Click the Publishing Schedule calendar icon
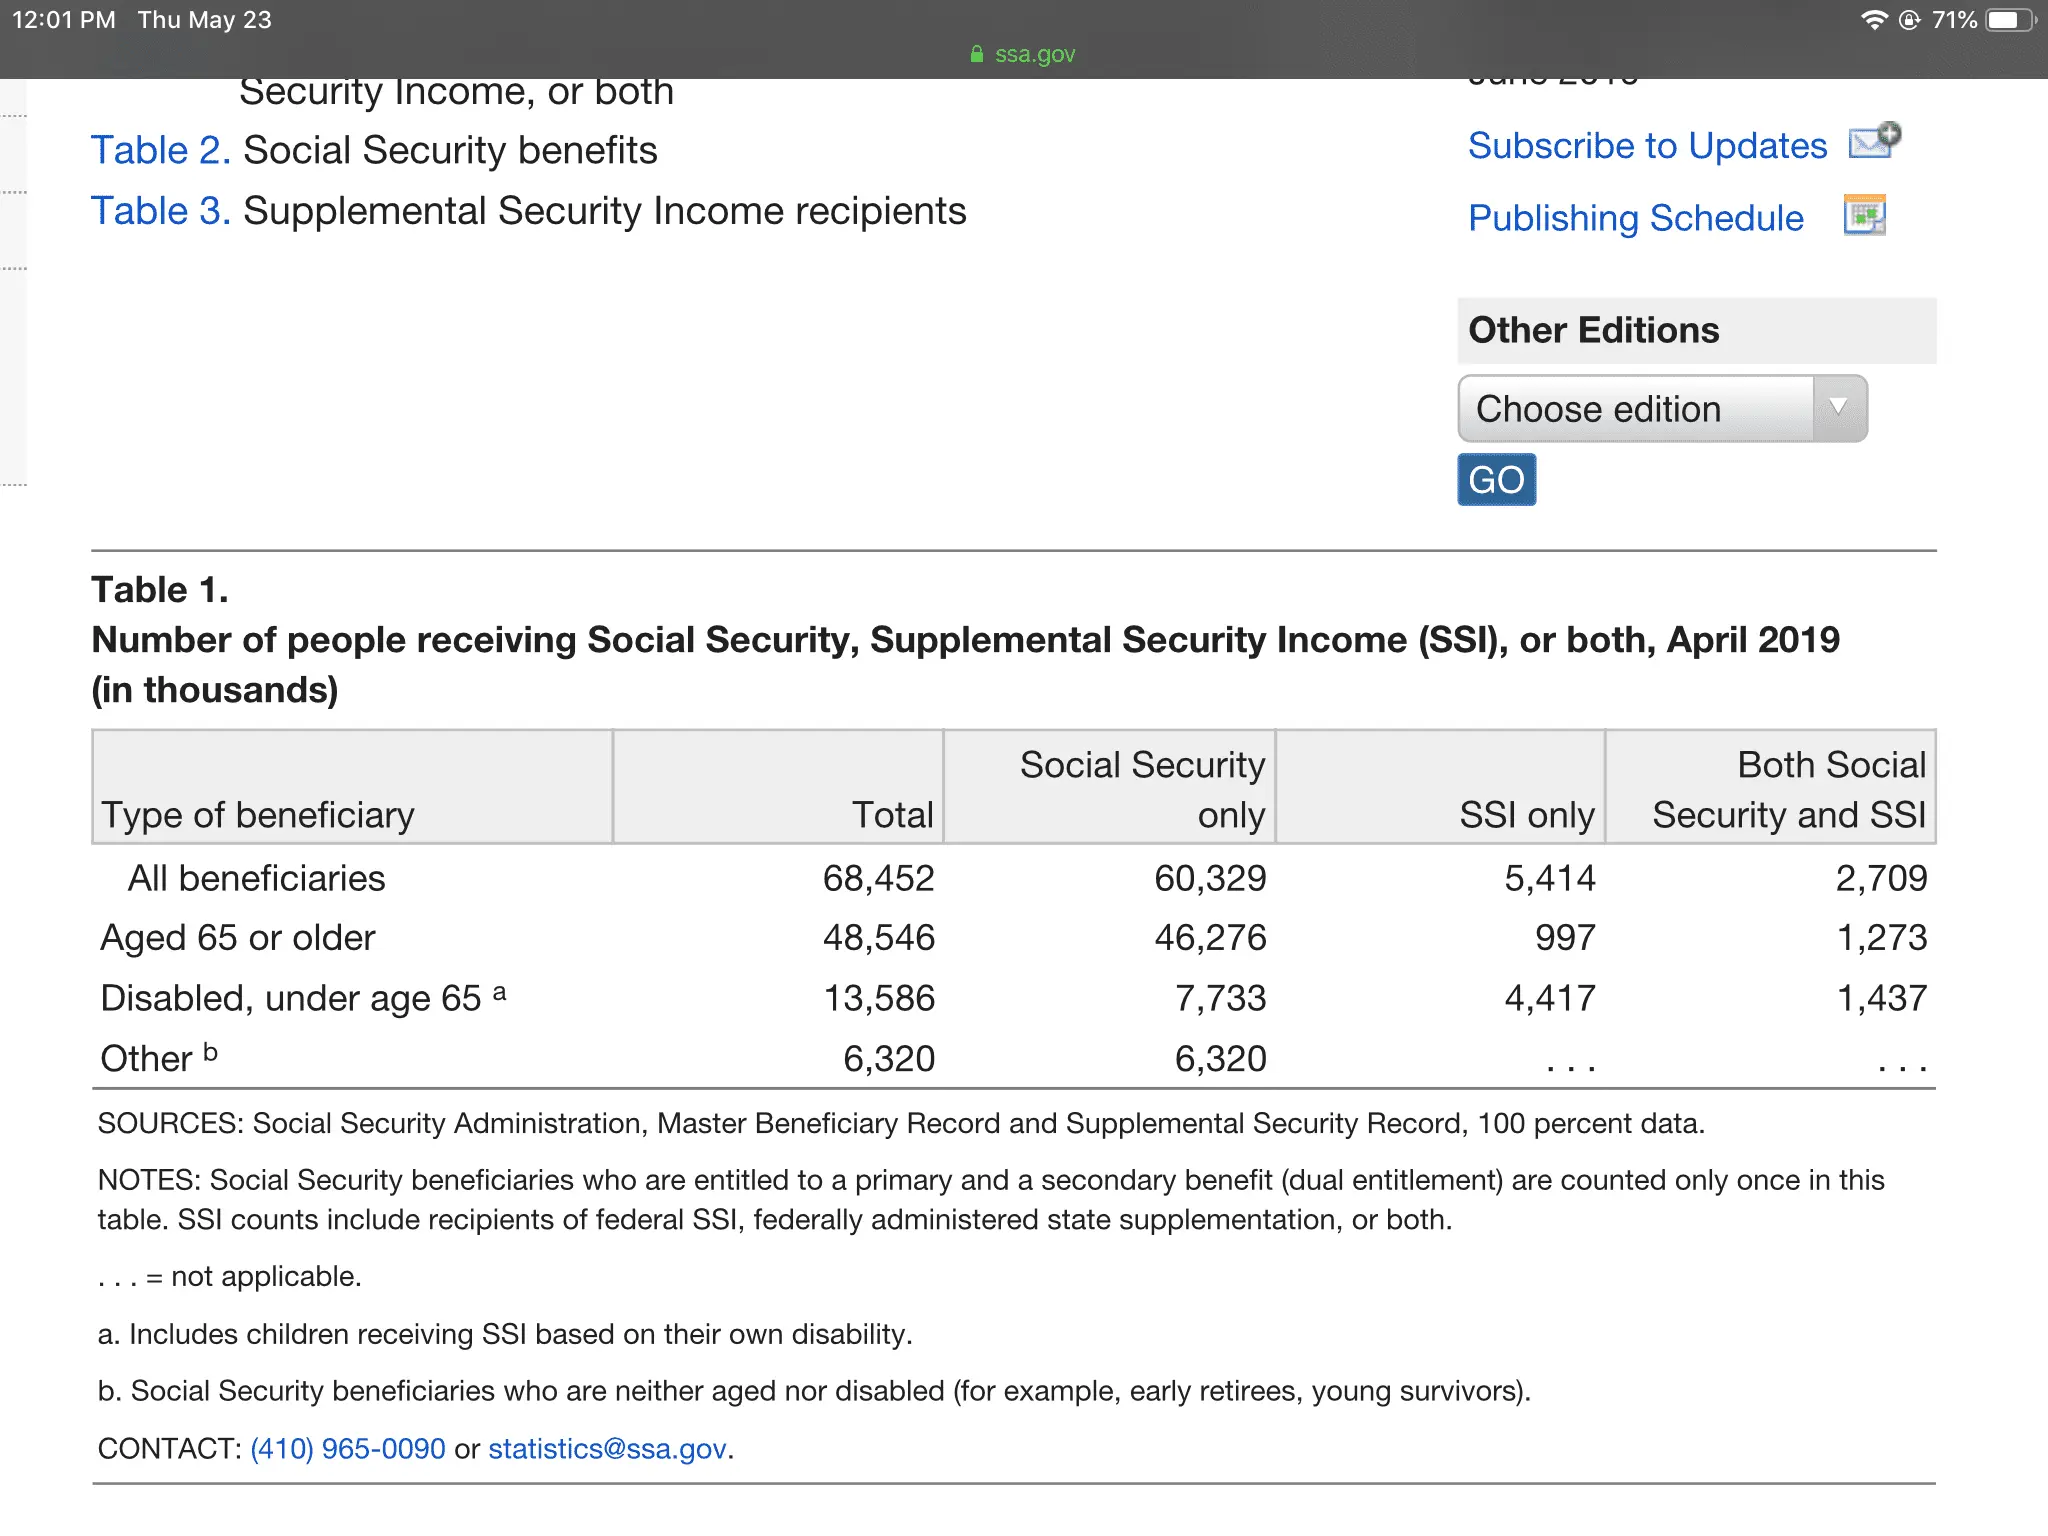This screenshot has width=2048, height=1536. [1864, 216]
